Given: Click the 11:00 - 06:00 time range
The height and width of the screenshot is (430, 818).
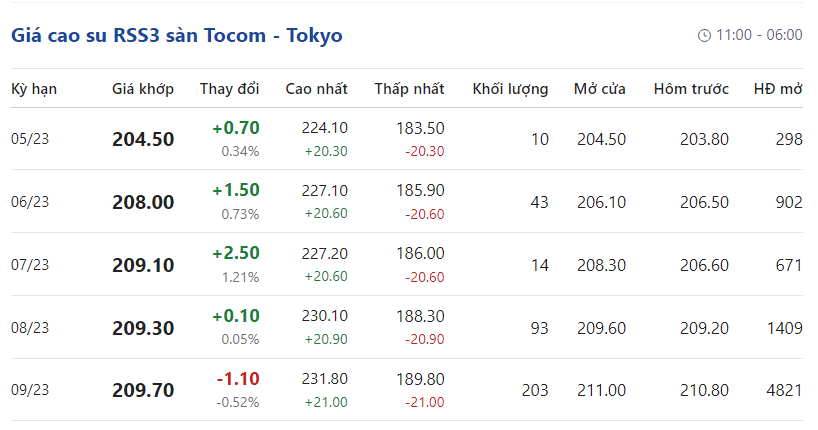Looking at the screenshot, I should click(x=759, y=35).
